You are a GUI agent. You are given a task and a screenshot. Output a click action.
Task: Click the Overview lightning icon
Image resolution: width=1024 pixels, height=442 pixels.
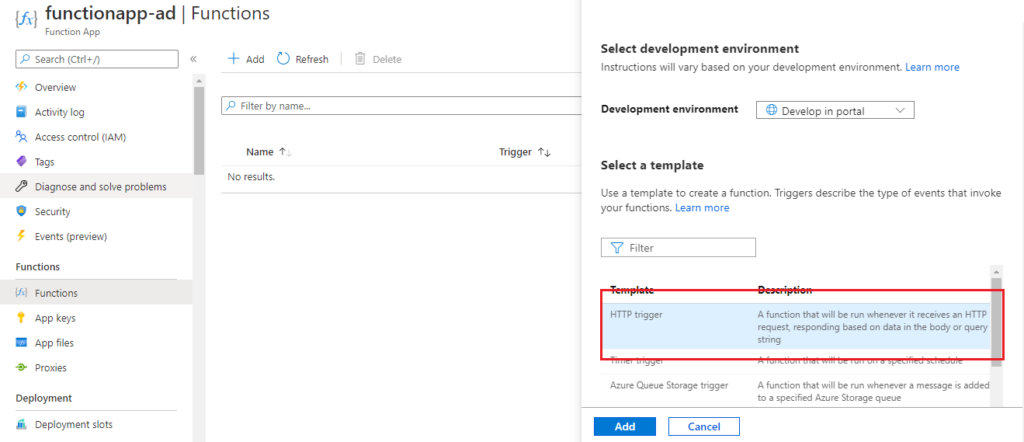(x=22, y=87)
